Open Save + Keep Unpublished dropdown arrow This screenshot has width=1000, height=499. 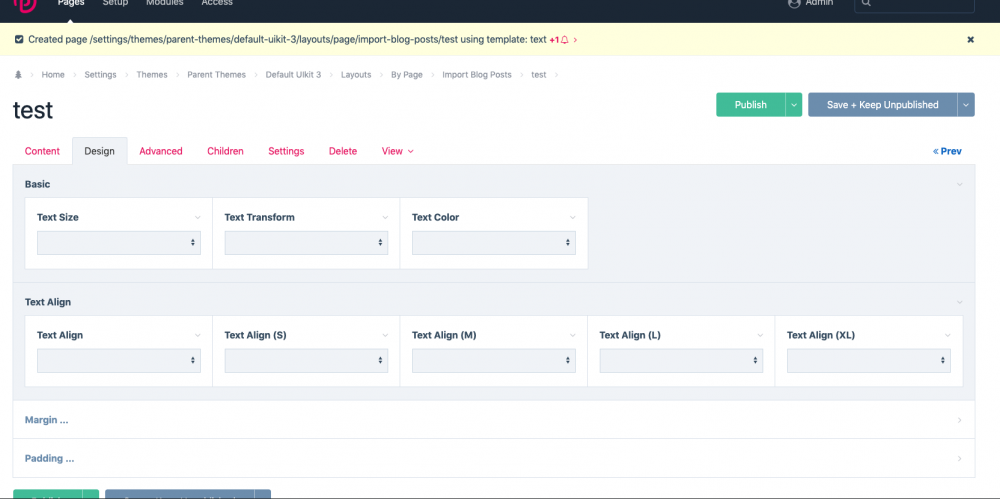(x=966, y=105)
